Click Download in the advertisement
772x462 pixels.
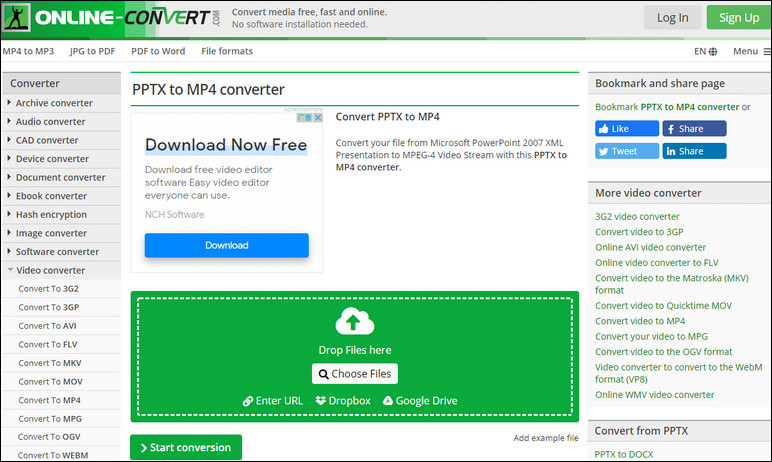click(x=226, y=245)
